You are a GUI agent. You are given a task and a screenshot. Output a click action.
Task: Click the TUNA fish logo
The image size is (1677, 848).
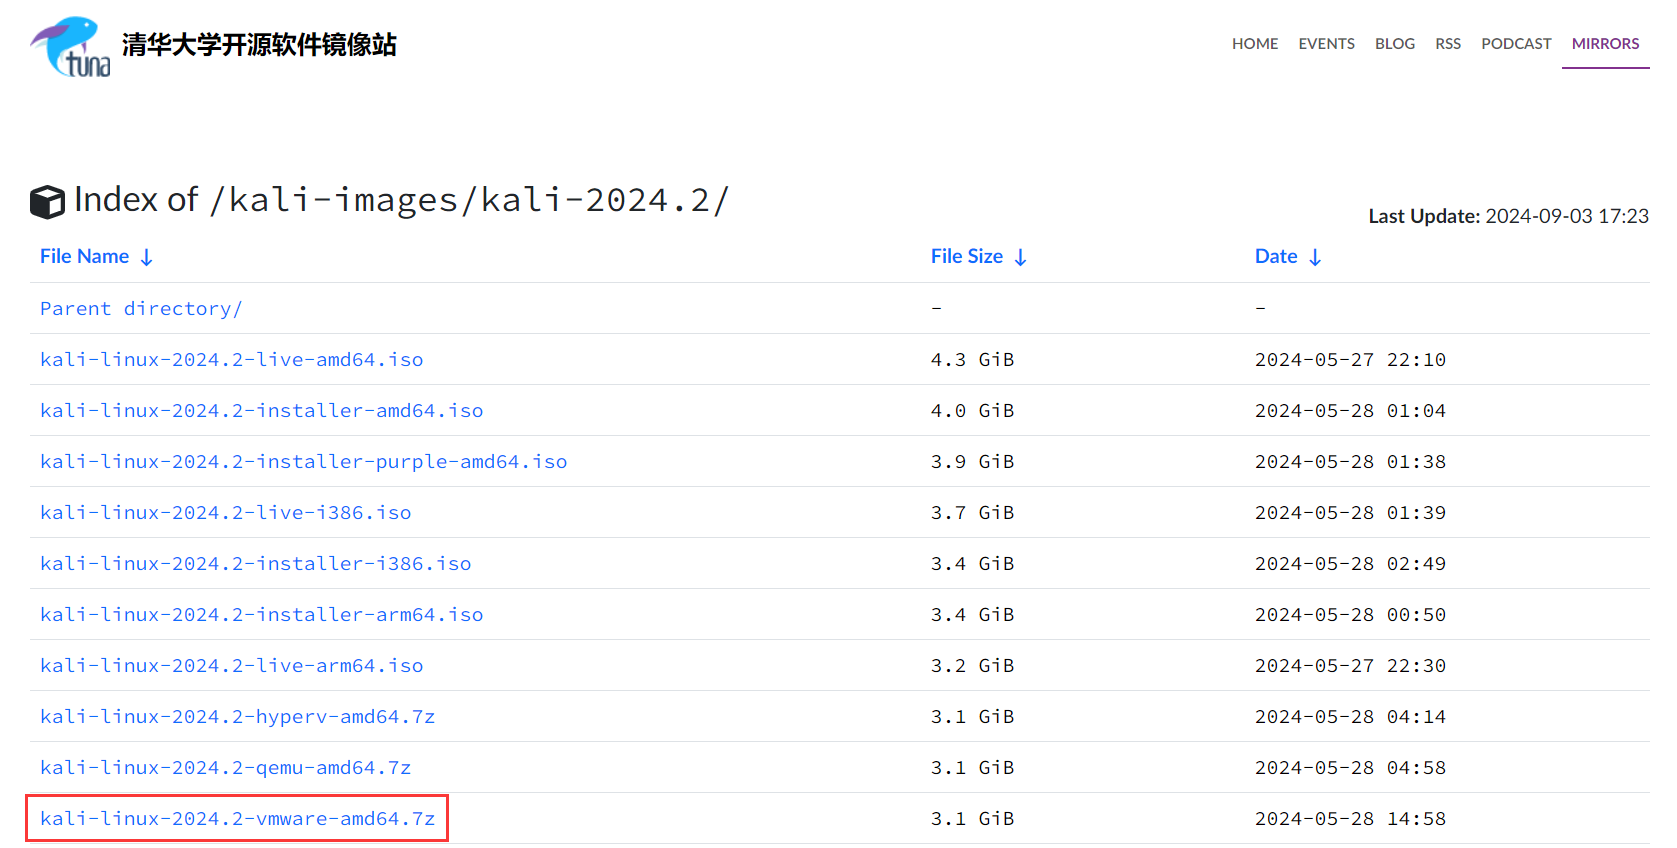70,46
